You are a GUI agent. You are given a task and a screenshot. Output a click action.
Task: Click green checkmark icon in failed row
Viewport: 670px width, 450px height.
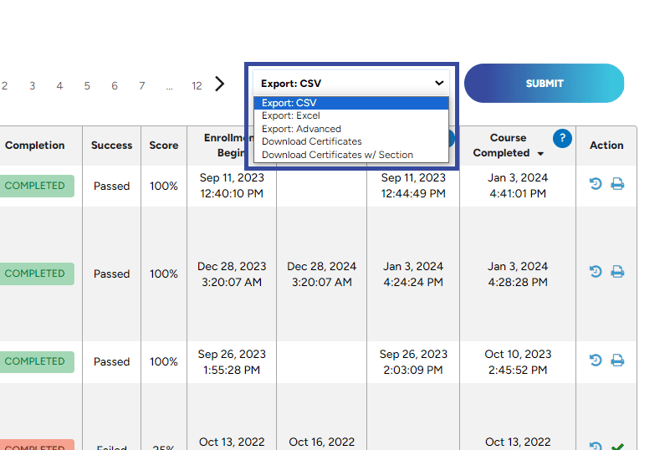[x=618, y=446]
